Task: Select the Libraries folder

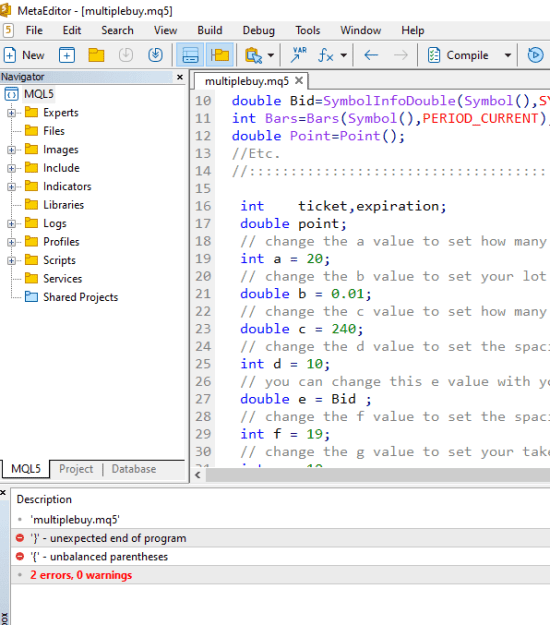Action: coord(63,205)
